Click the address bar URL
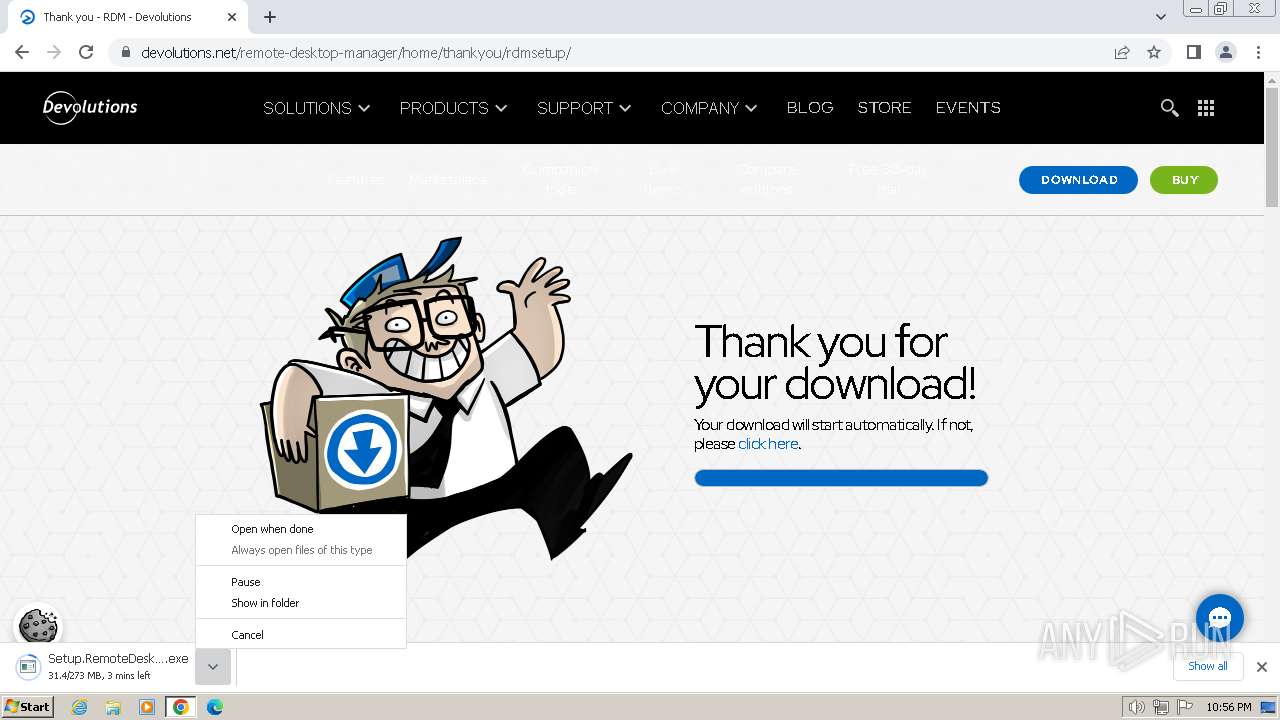Viewport: 1280px width, 720px height. click(356, 52)
